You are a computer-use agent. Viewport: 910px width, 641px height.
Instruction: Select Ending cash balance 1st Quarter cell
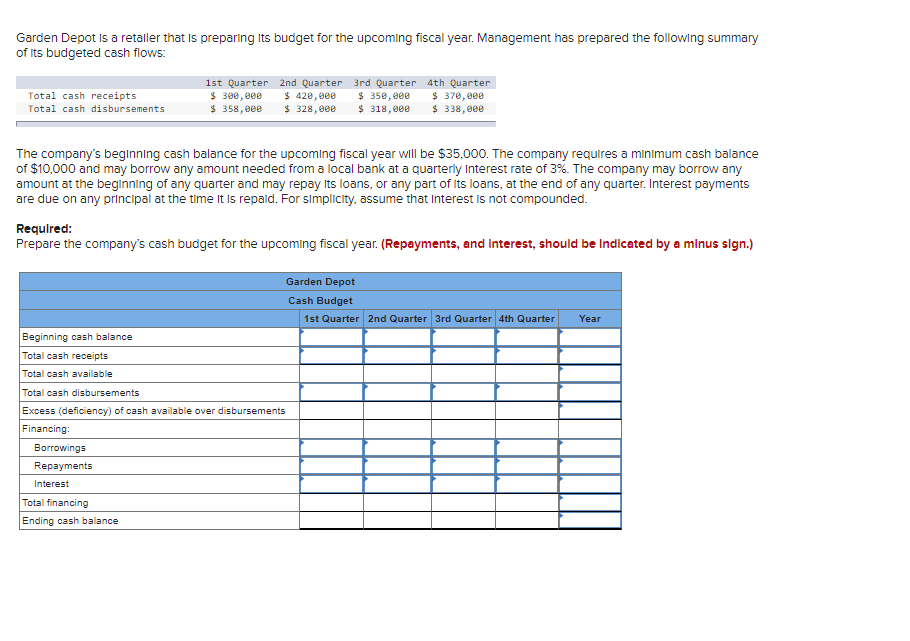click(x=331, y=520)
